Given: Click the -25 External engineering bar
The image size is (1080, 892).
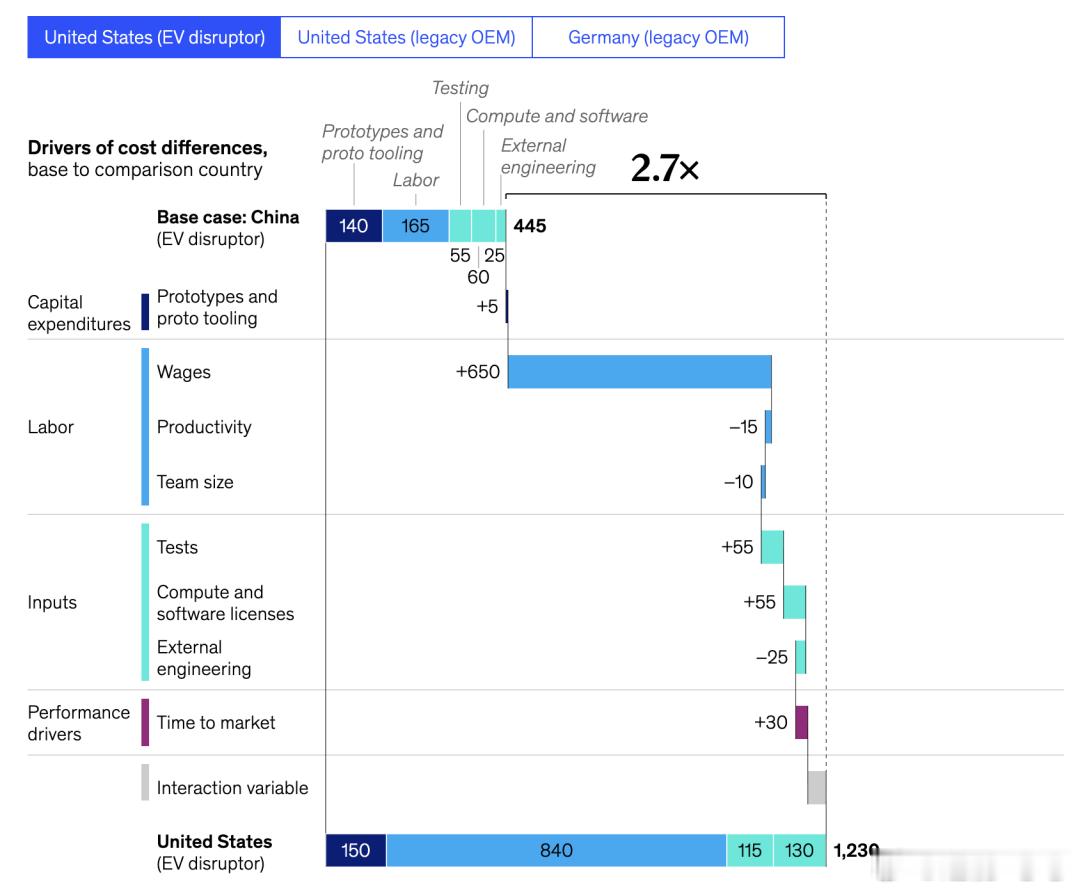Looking at the screenshot, I should [800, 657].
